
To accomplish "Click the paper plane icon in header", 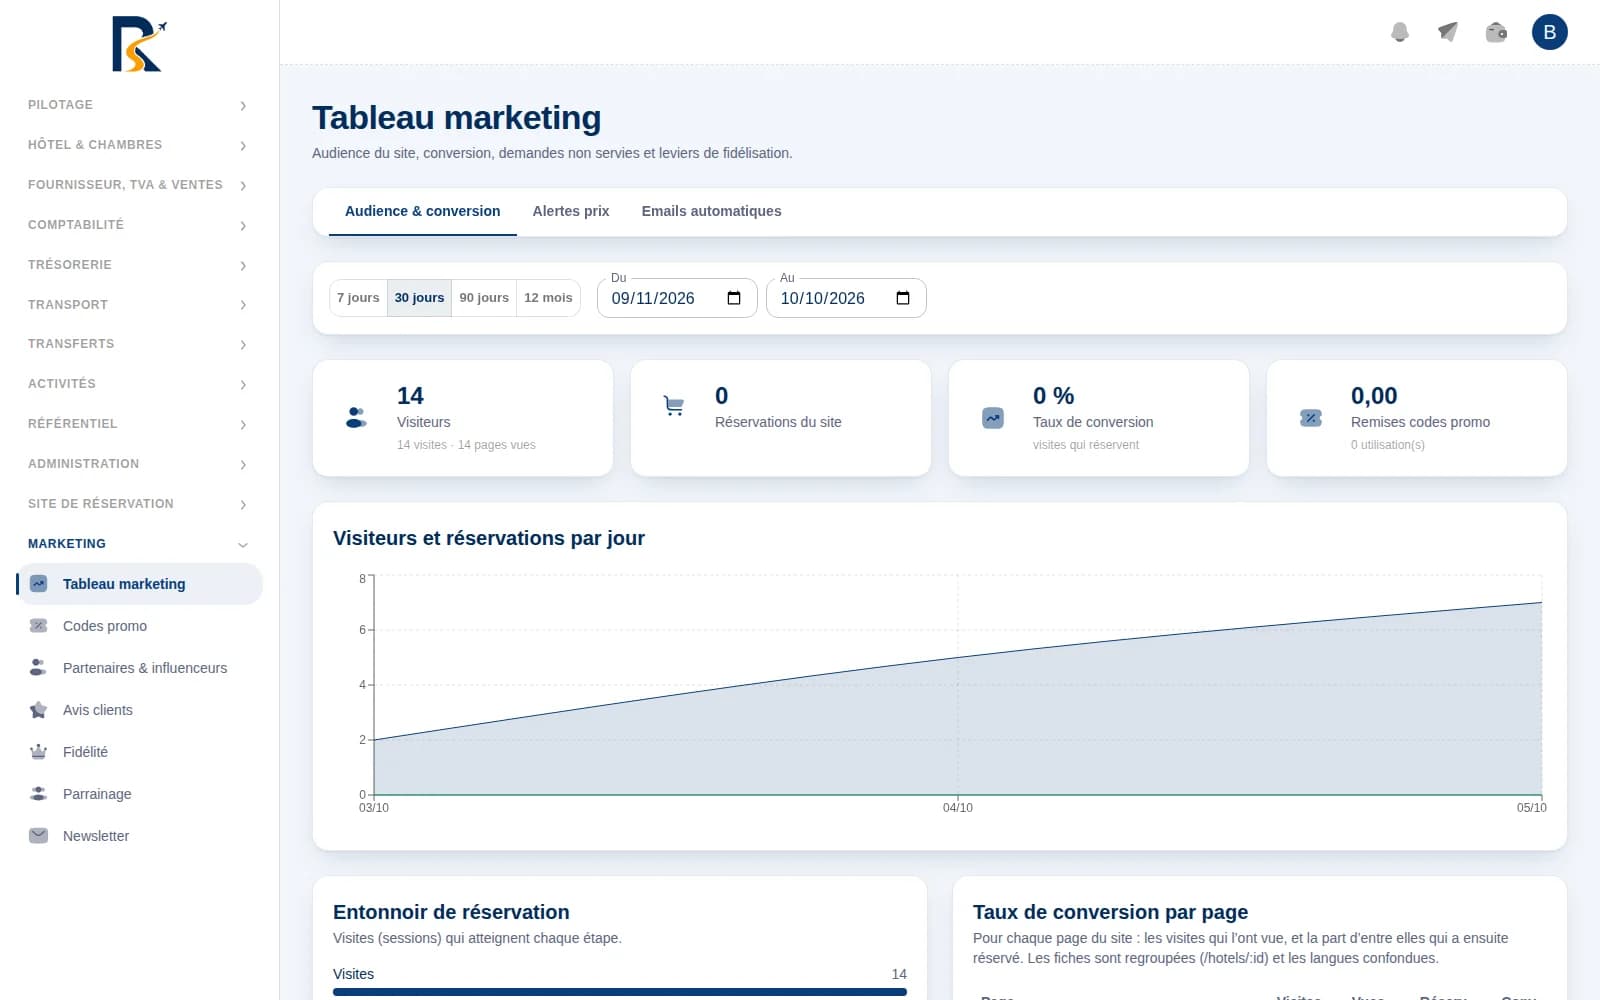I will 1448,32.
